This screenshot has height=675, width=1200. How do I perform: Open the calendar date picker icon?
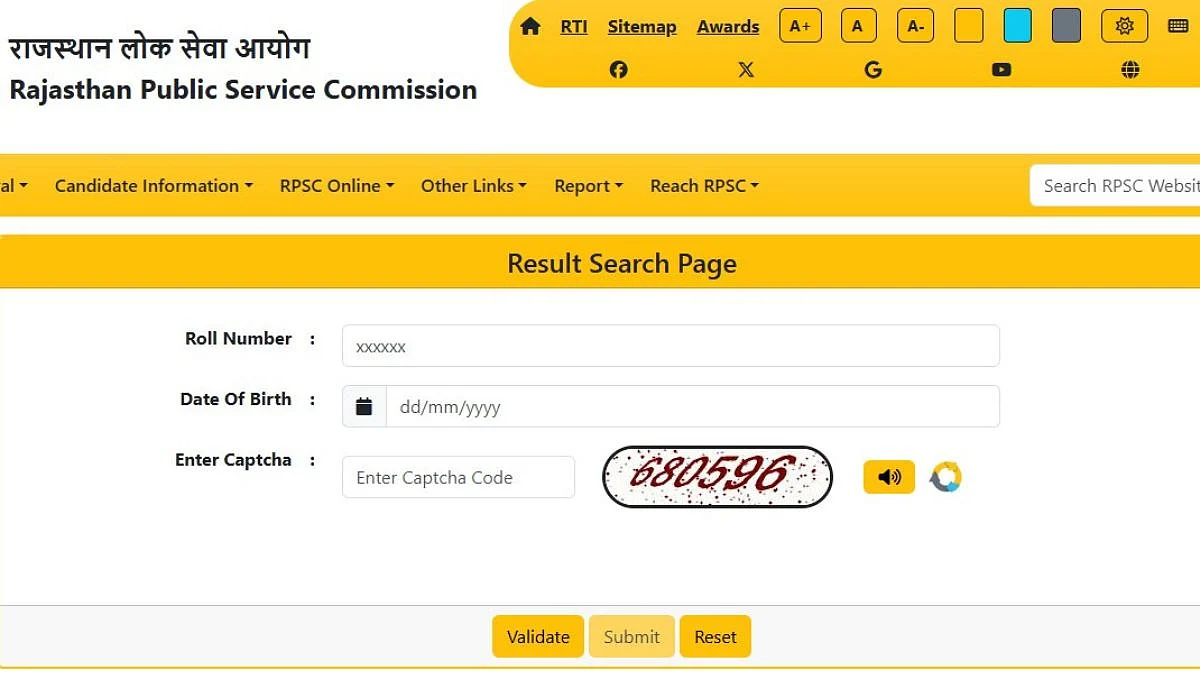(x=364, y=407)
